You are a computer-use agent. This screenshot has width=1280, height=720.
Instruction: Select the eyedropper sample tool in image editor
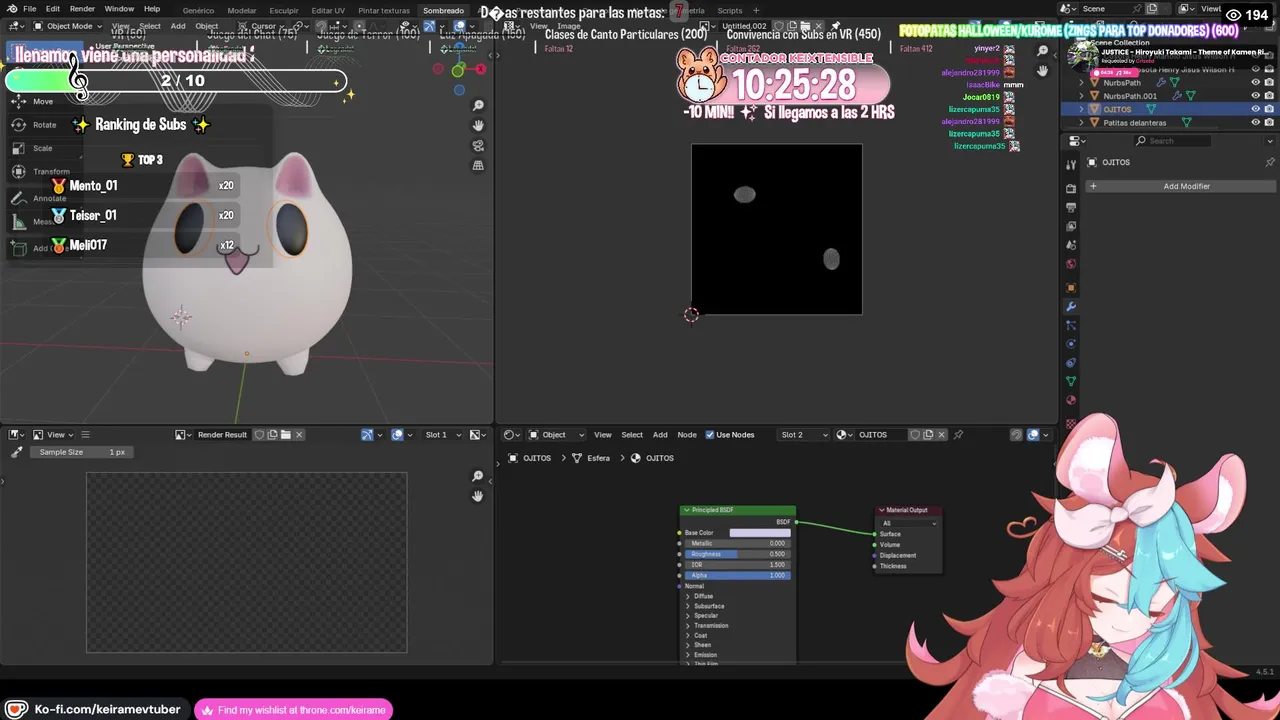click(16, 452)
